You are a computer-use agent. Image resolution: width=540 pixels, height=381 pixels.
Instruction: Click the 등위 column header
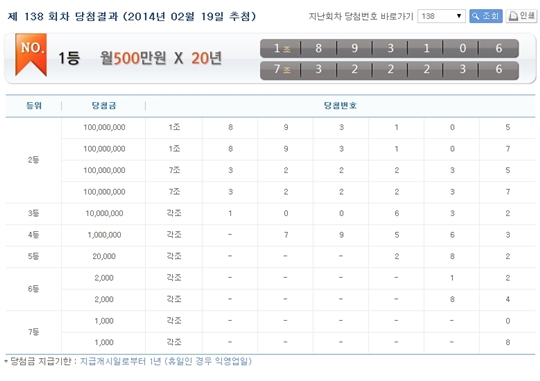(34, 106)
